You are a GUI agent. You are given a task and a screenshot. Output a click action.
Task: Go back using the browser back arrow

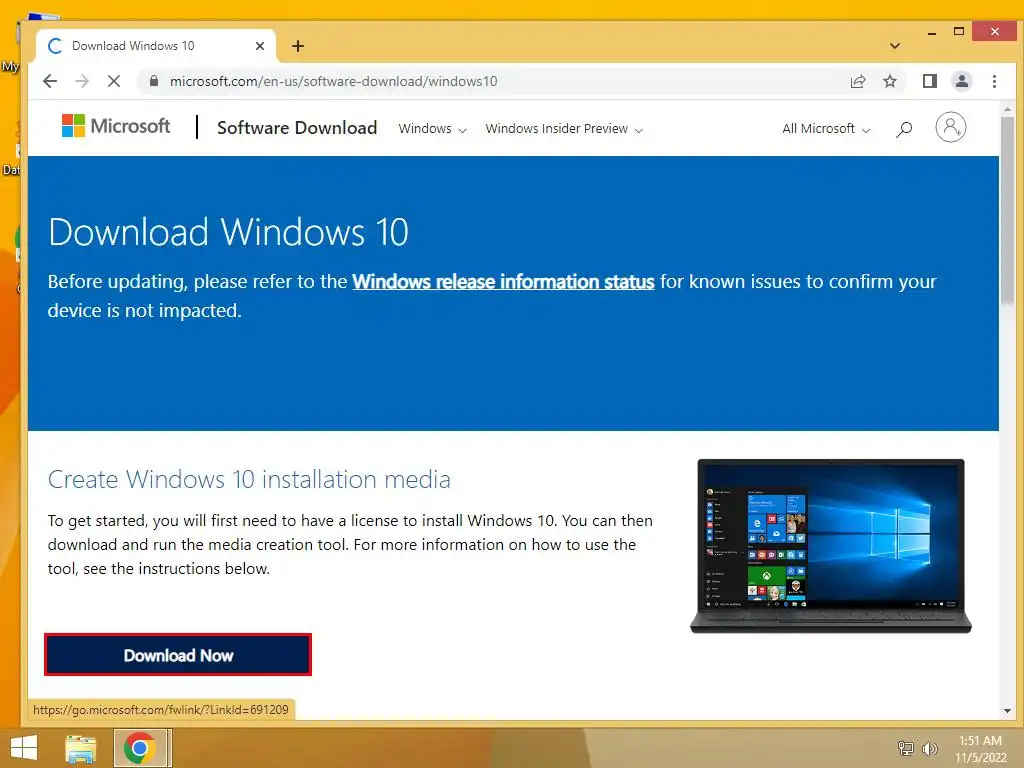(x=50, y=81)
